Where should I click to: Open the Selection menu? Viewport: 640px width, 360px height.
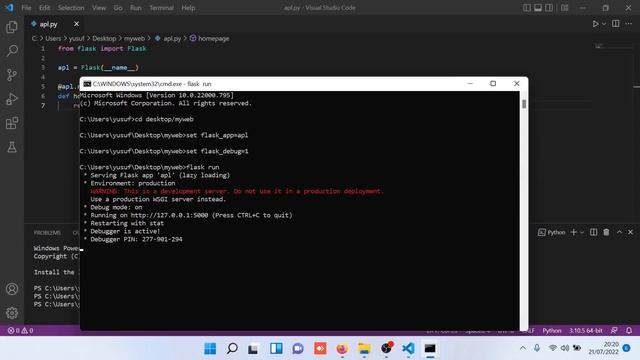(71, 8)
